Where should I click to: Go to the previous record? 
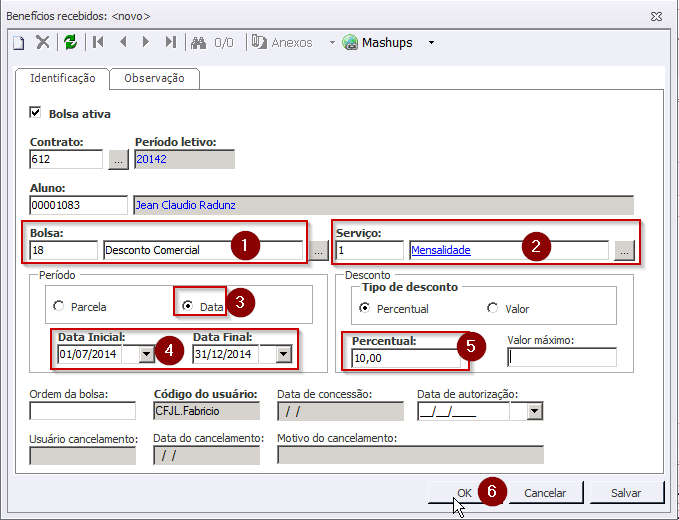click(x=123, y=43)
